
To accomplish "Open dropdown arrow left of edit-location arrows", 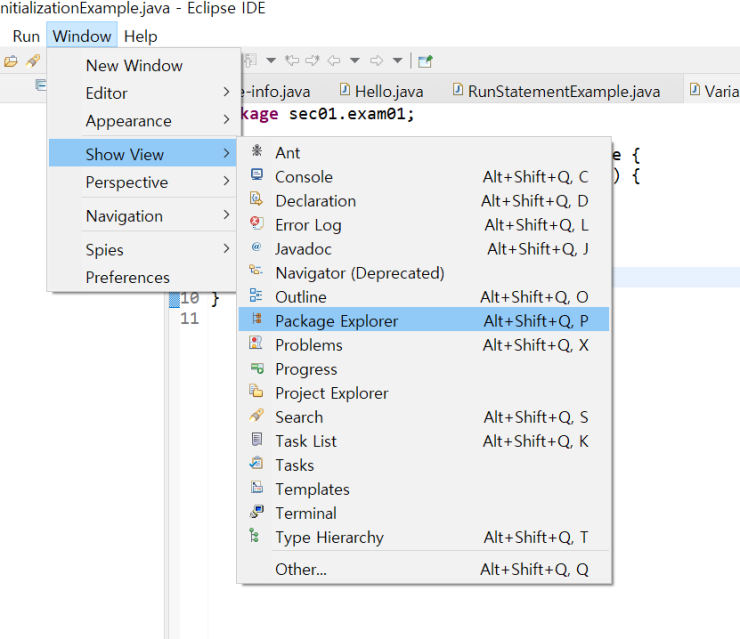I will coord(271,60).
